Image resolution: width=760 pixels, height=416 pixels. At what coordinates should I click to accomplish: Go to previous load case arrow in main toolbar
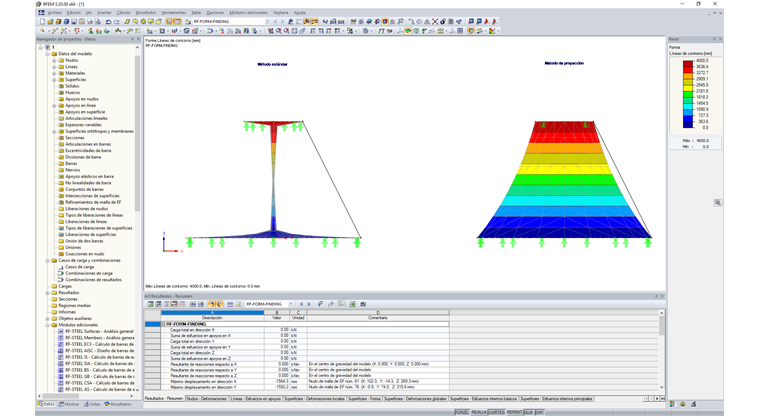[x=275, y=21]
